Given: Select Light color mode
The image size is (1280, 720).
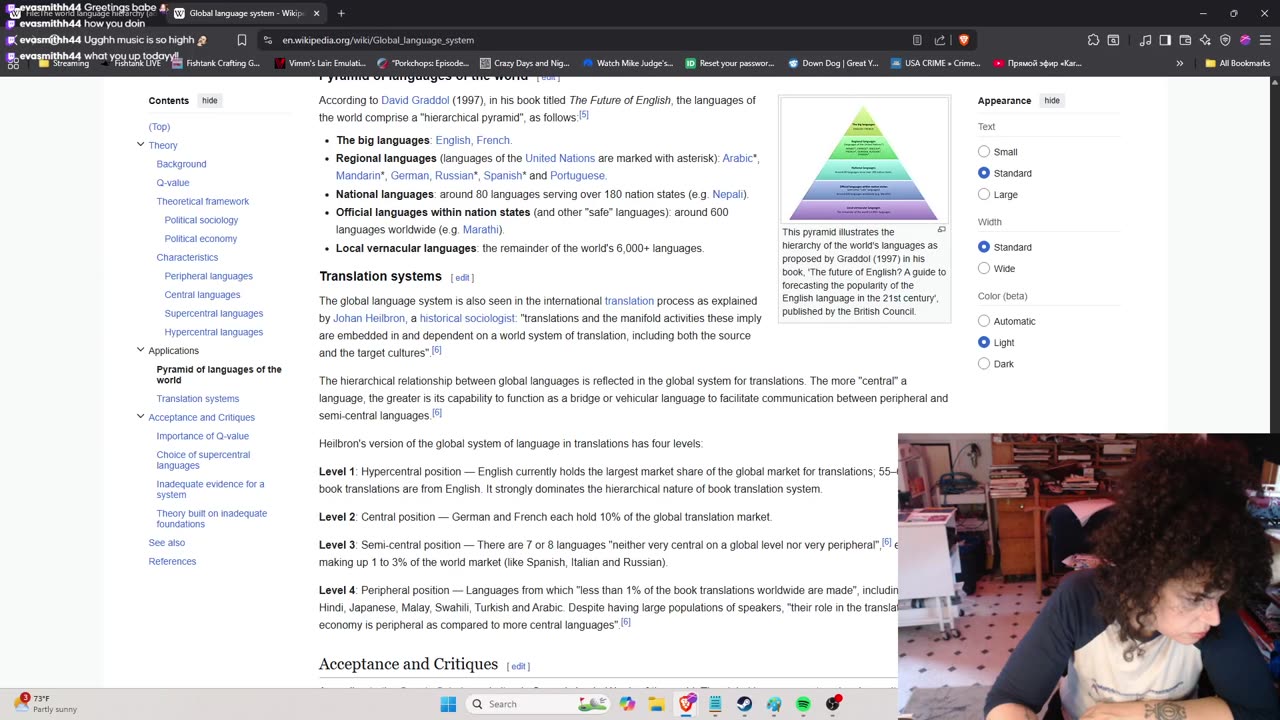Looking at the screenshot, I should pos(984,342).
